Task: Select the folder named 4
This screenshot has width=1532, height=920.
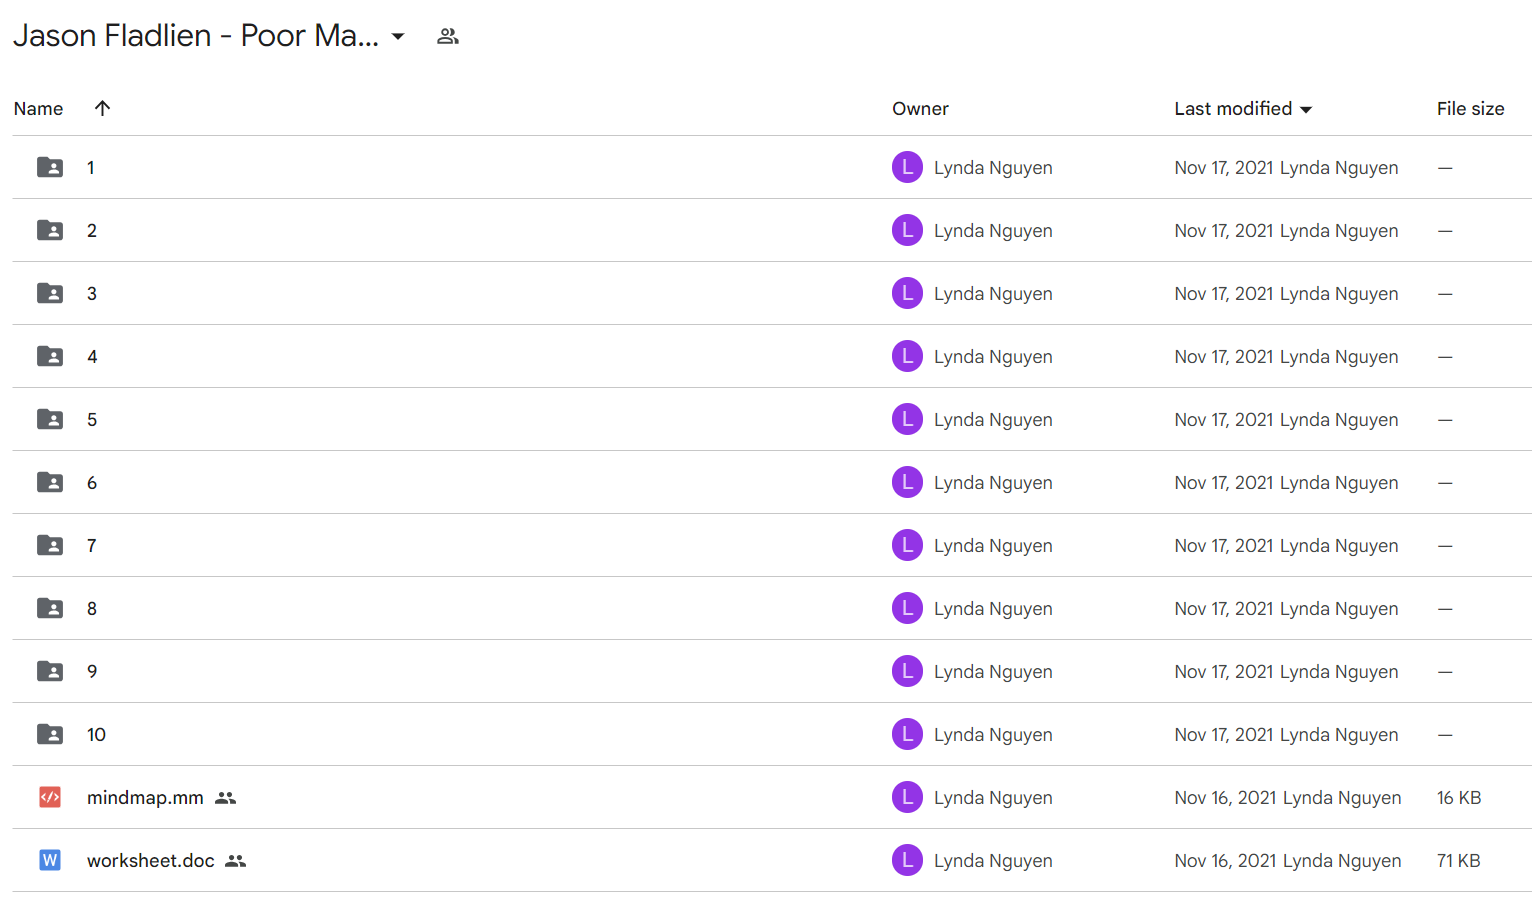Action: pos(92,357)
